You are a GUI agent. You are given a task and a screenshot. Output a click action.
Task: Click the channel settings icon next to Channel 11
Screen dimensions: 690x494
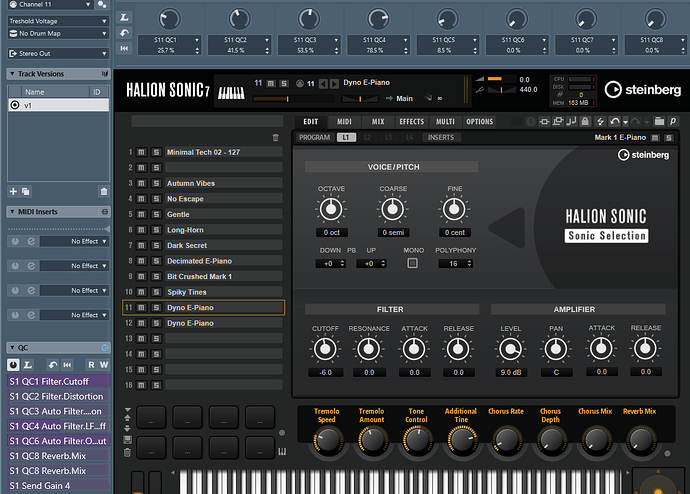102,4
